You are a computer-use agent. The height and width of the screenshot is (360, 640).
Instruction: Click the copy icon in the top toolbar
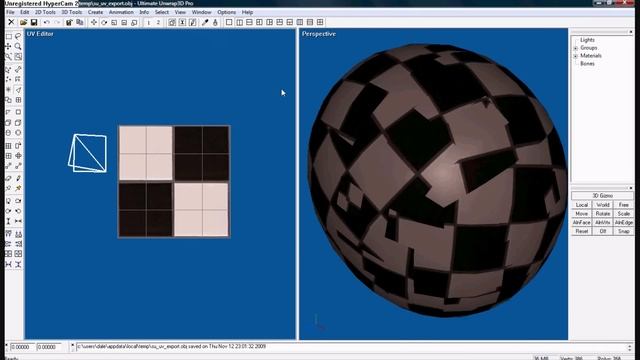(x=80, y=22)
